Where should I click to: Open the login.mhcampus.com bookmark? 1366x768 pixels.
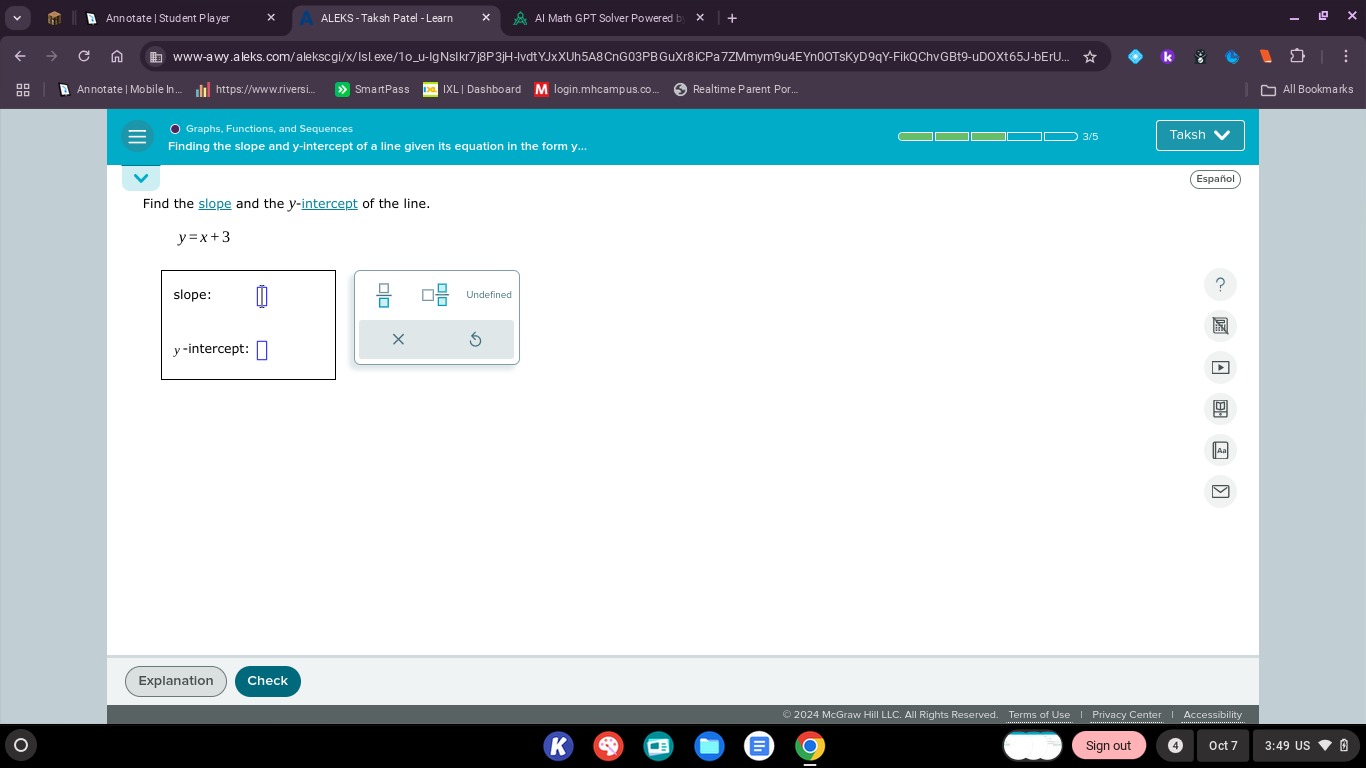(x=597, y=89)
